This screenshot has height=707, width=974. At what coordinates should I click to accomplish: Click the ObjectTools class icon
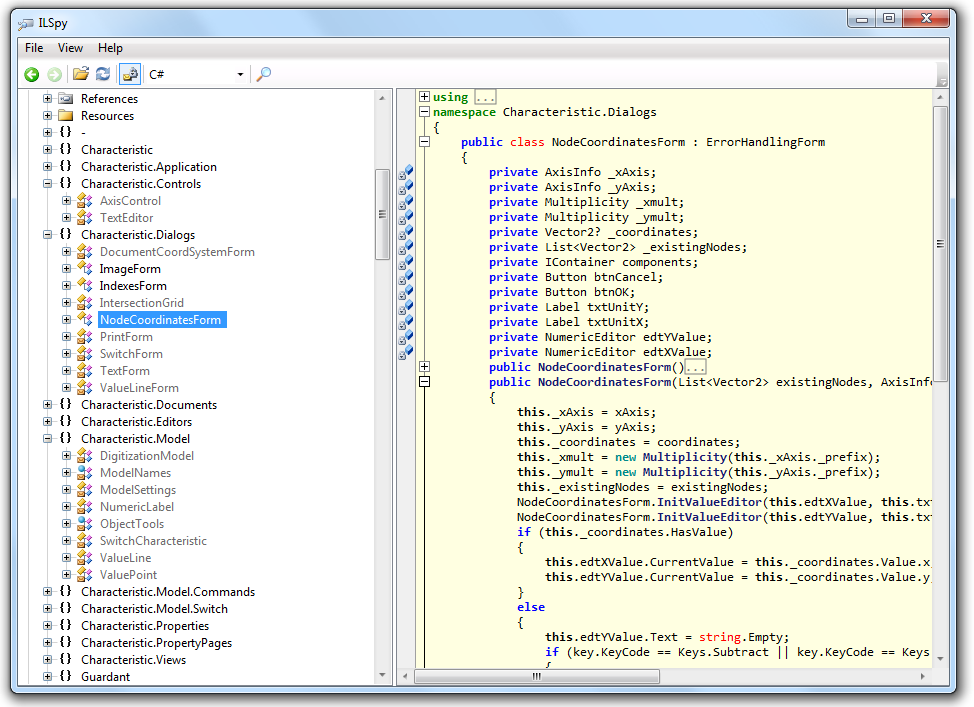click(x=85, y=523)
